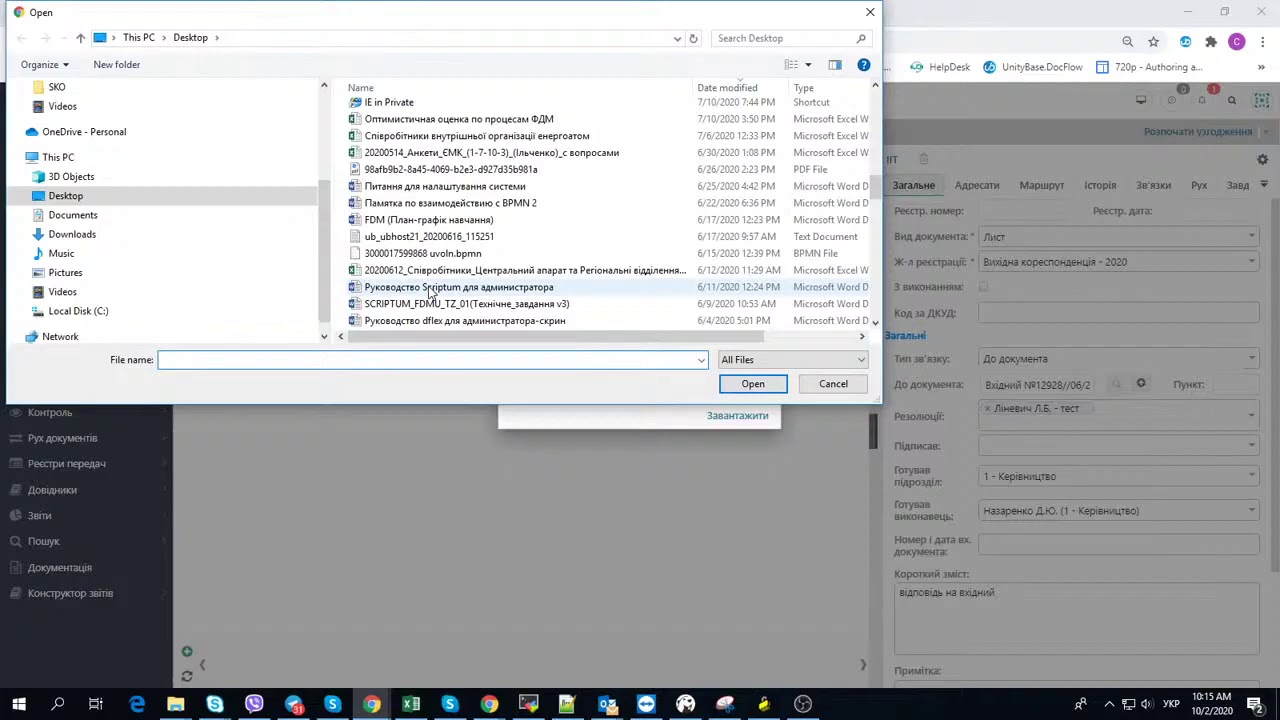Toggle the preview pane icon
Viewport: 1280px width, 720px height.
835,65
